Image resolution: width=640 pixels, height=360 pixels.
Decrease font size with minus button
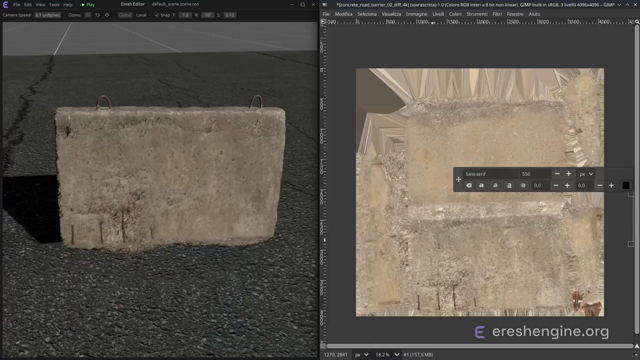[557, 174]
